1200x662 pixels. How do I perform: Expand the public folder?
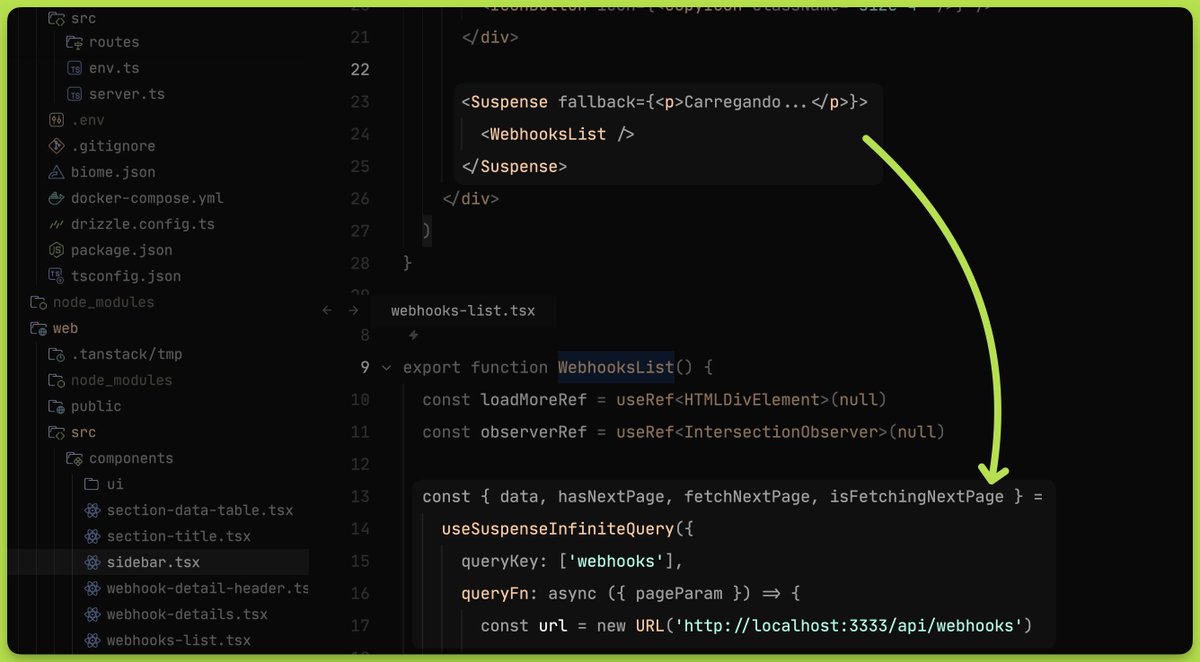coord(96,406)
